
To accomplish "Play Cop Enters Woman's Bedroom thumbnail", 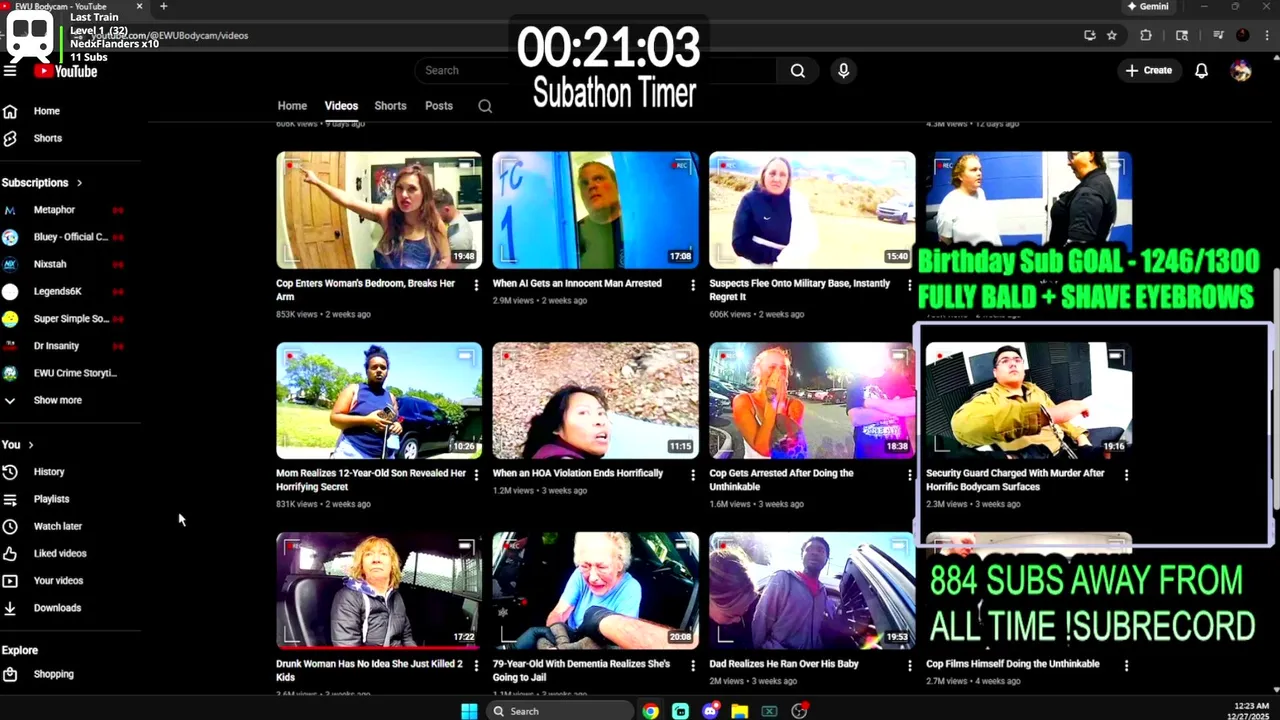I will click(379, 210).
